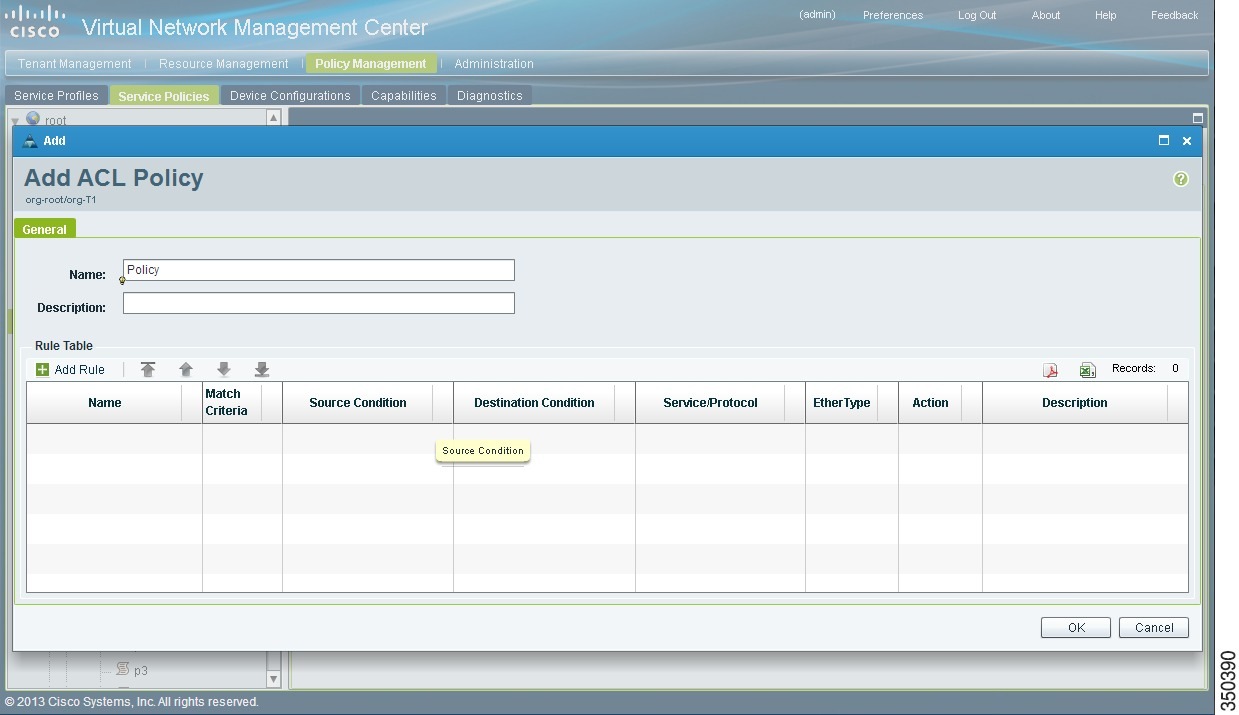Image resolution: width=1239 pixels, height=715 pixels.
Task: Close the Add dialog
Action: (1187, 141)
